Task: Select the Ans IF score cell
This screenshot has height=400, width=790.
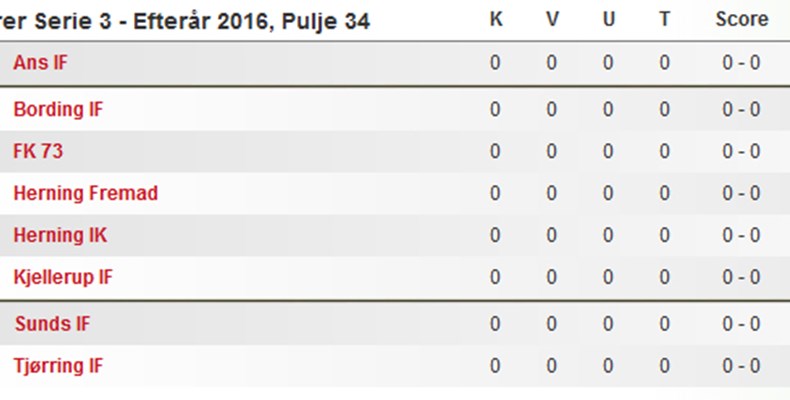Action: (741, 63)
